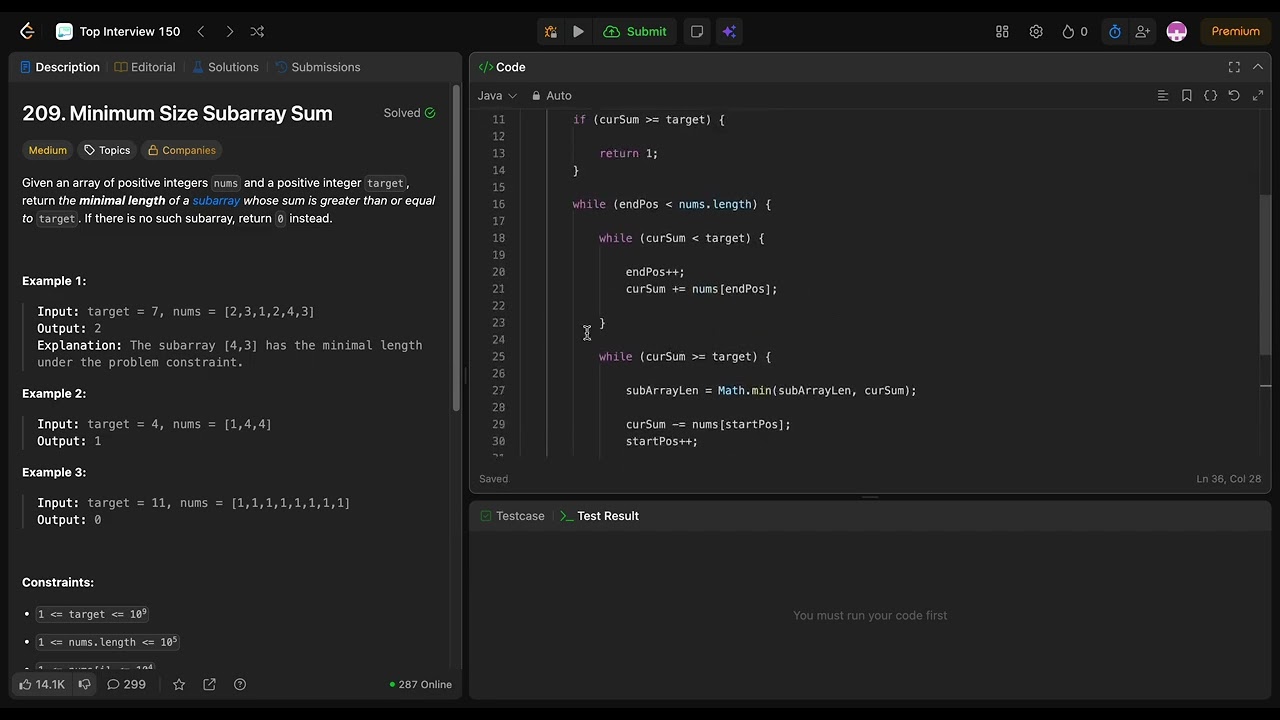
Task: Format code with the braces icon
Action: click(x=1210, y=95)
